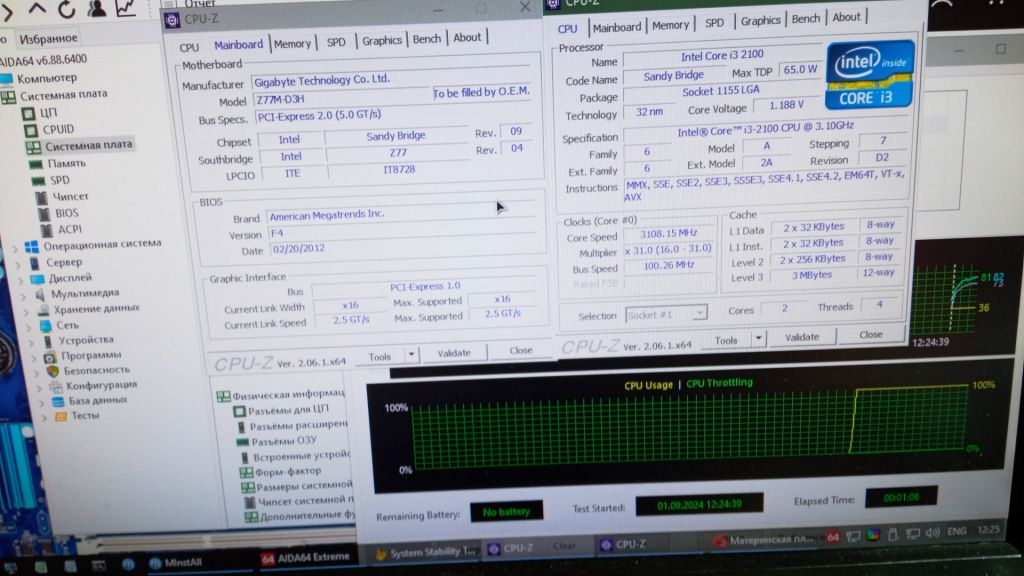The image size is (1024, 576).
Task: Open the Tools dropdown arrow in CPU window
Action: tap(758, 338)
